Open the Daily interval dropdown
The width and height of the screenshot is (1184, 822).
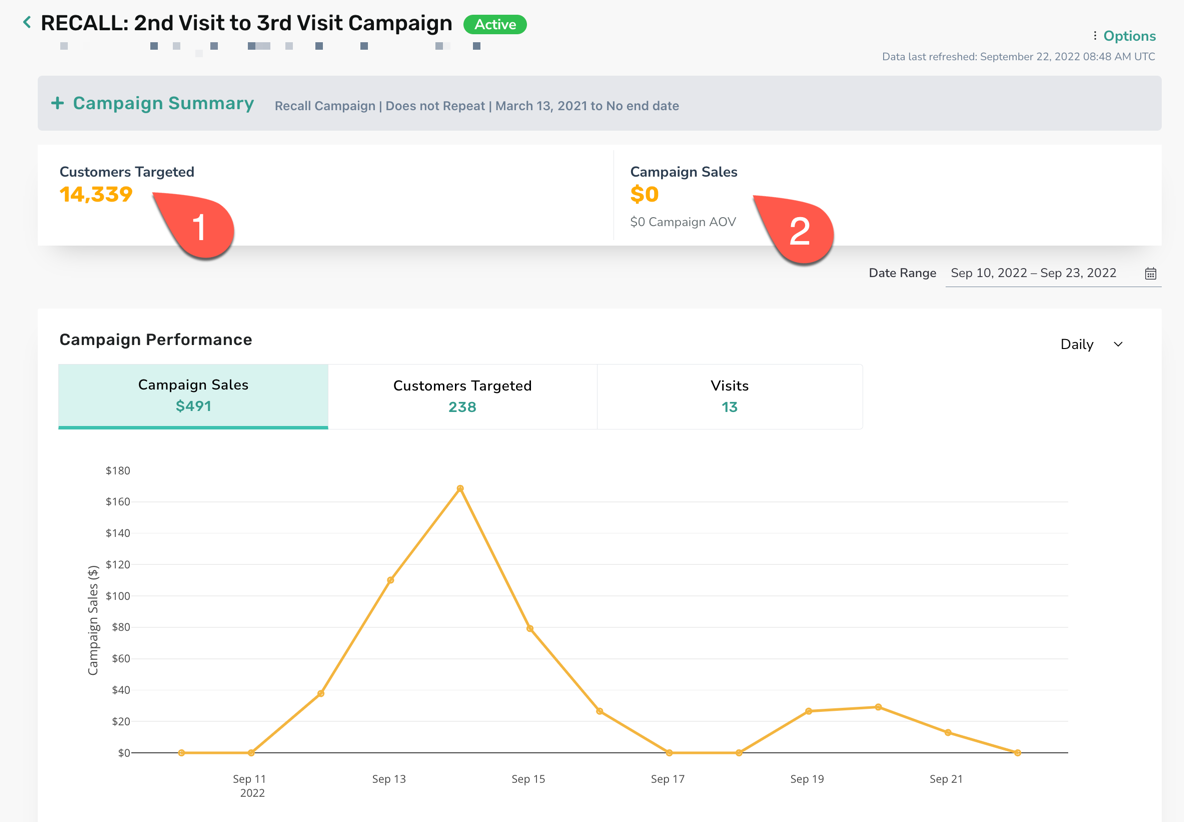(1092, 344)
